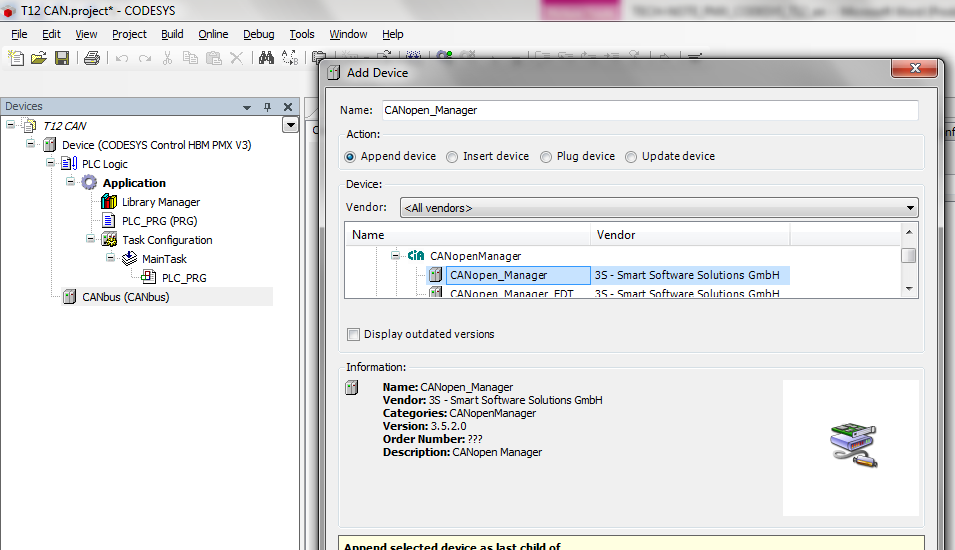Screen dimensions: 955x550
Task: Click the device icon beside CANopen_Manager row
Action: (x=435, y=275)
